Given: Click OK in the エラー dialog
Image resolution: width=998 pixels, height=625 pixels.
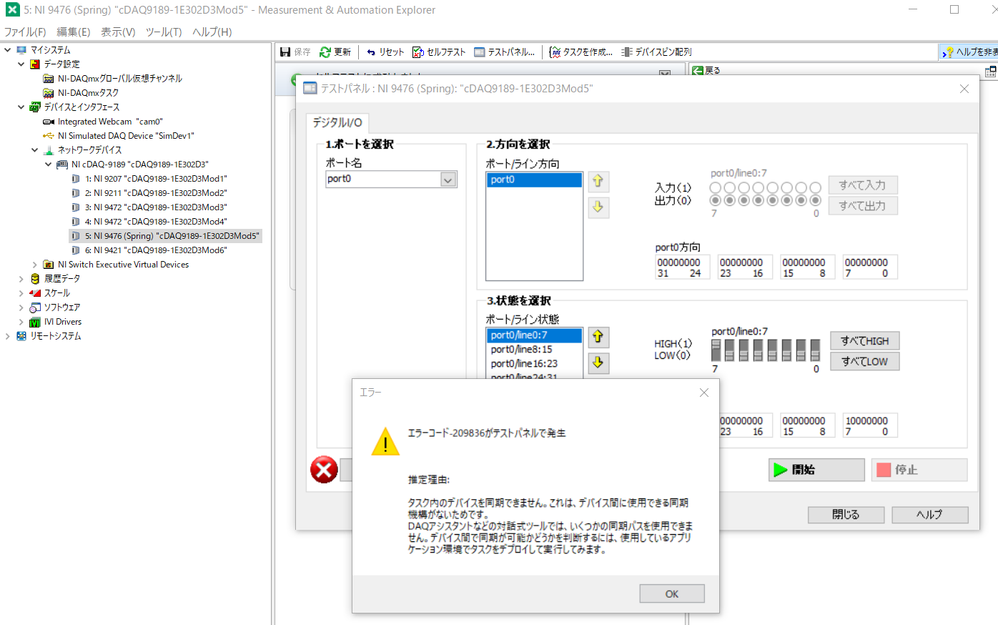Looking at the screenshot, I should point(671,594).
